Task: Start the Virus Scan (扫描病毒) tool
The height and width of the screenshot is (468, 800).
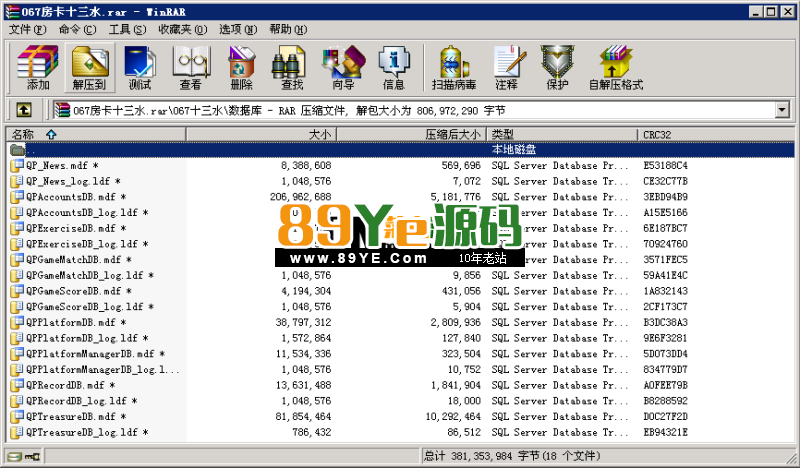Action: point(454,67)
